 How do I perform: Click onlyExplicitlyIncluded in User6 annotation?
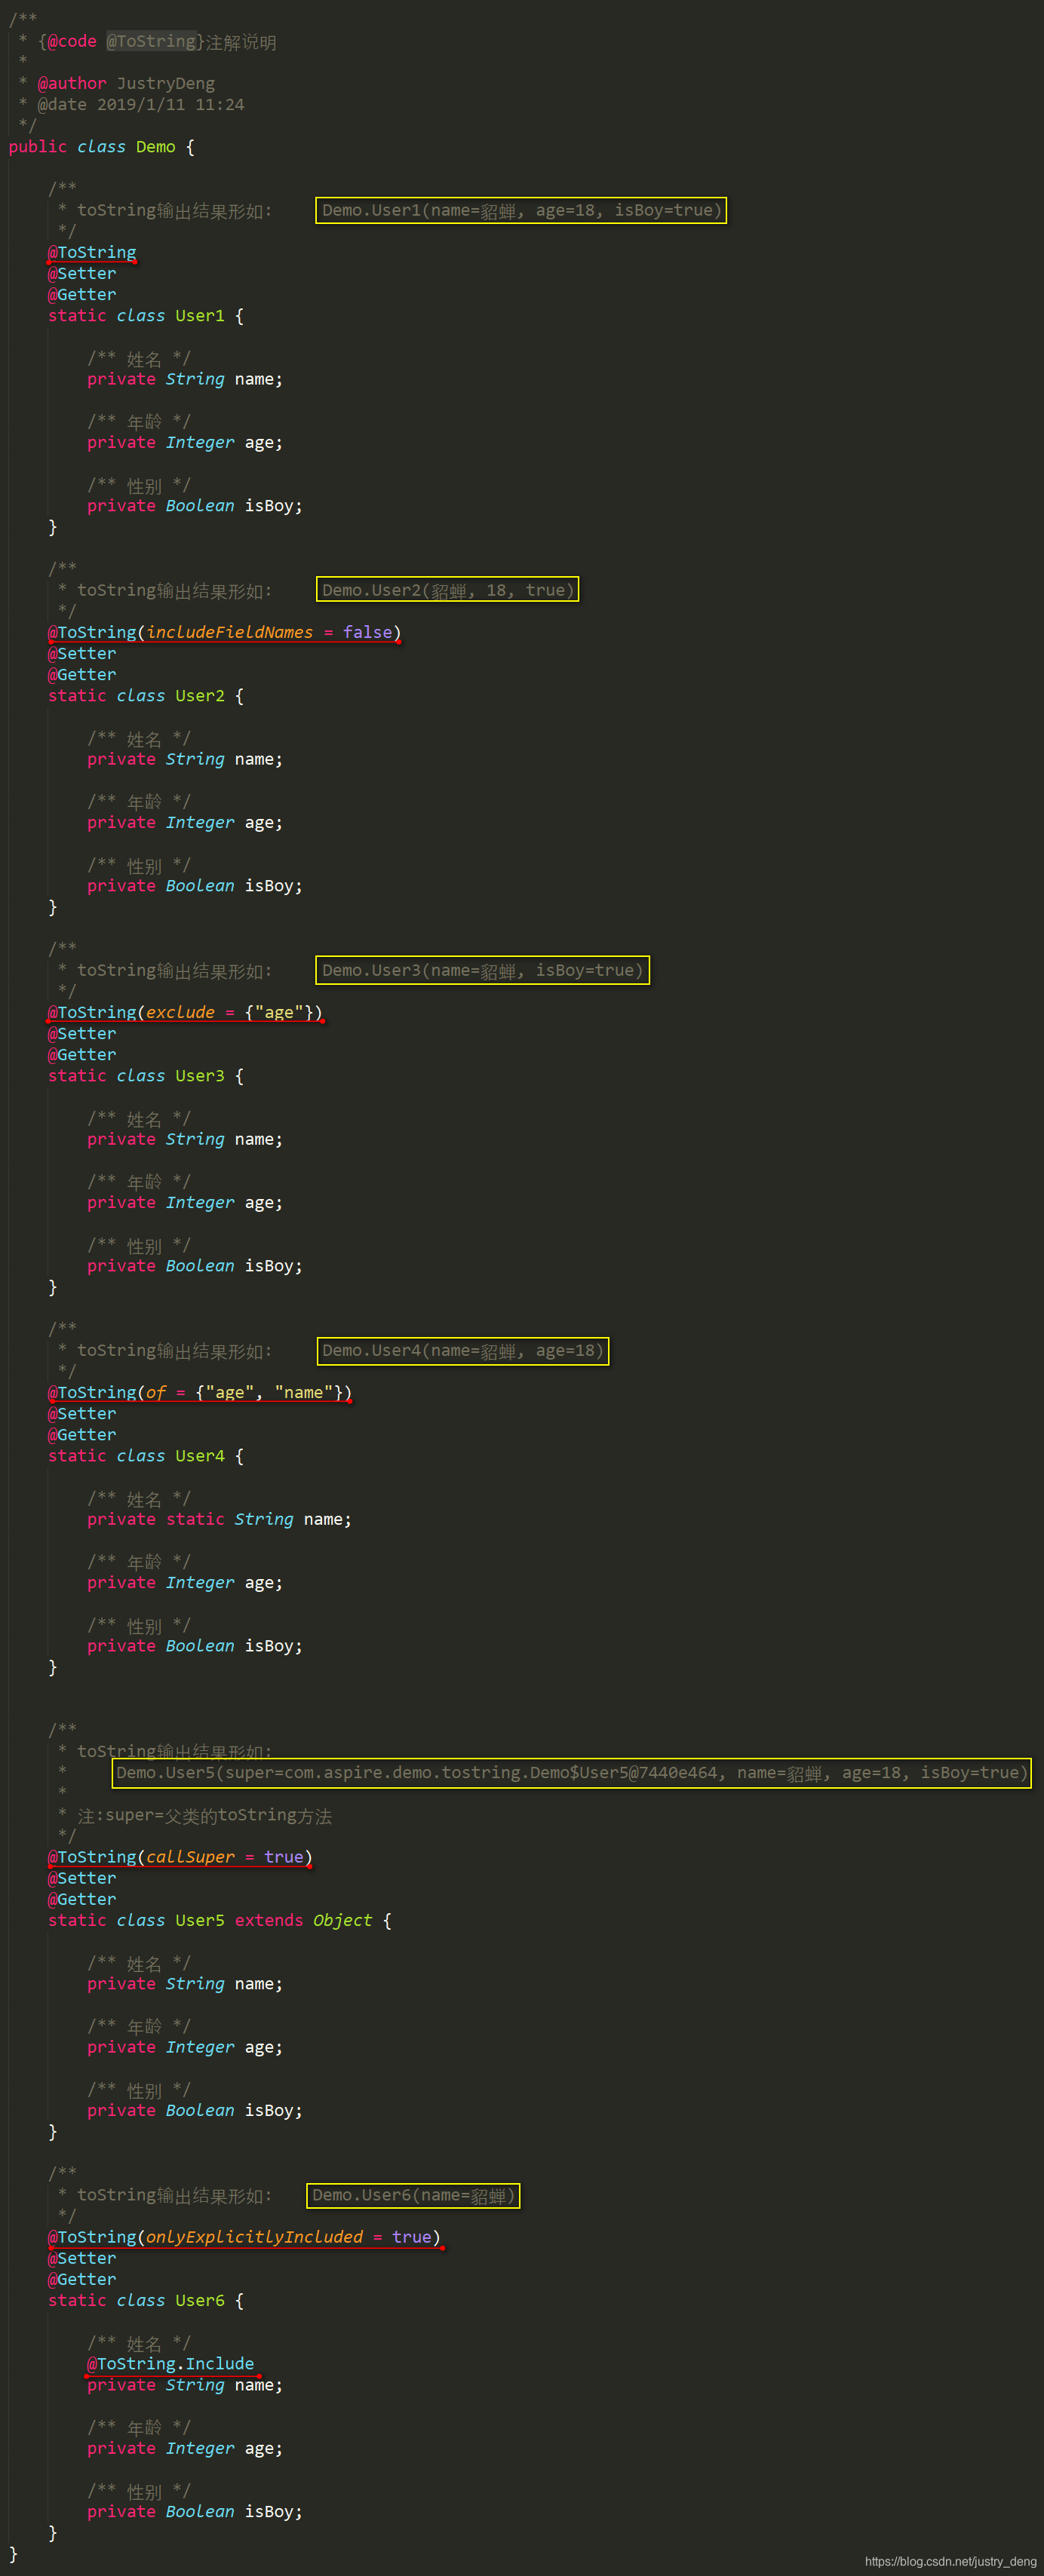tap(254, 2237)
